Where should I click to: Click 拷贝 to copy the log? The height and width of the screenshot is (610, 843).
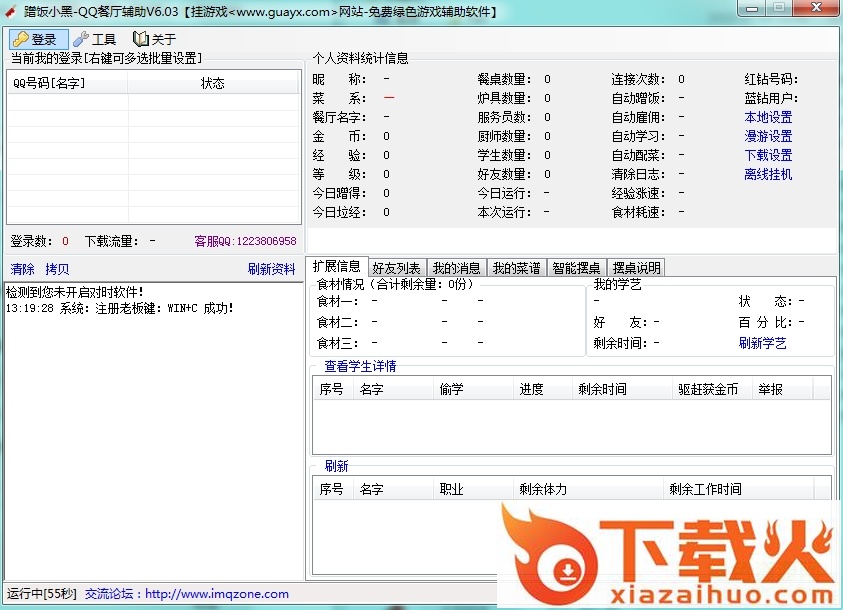58,269
